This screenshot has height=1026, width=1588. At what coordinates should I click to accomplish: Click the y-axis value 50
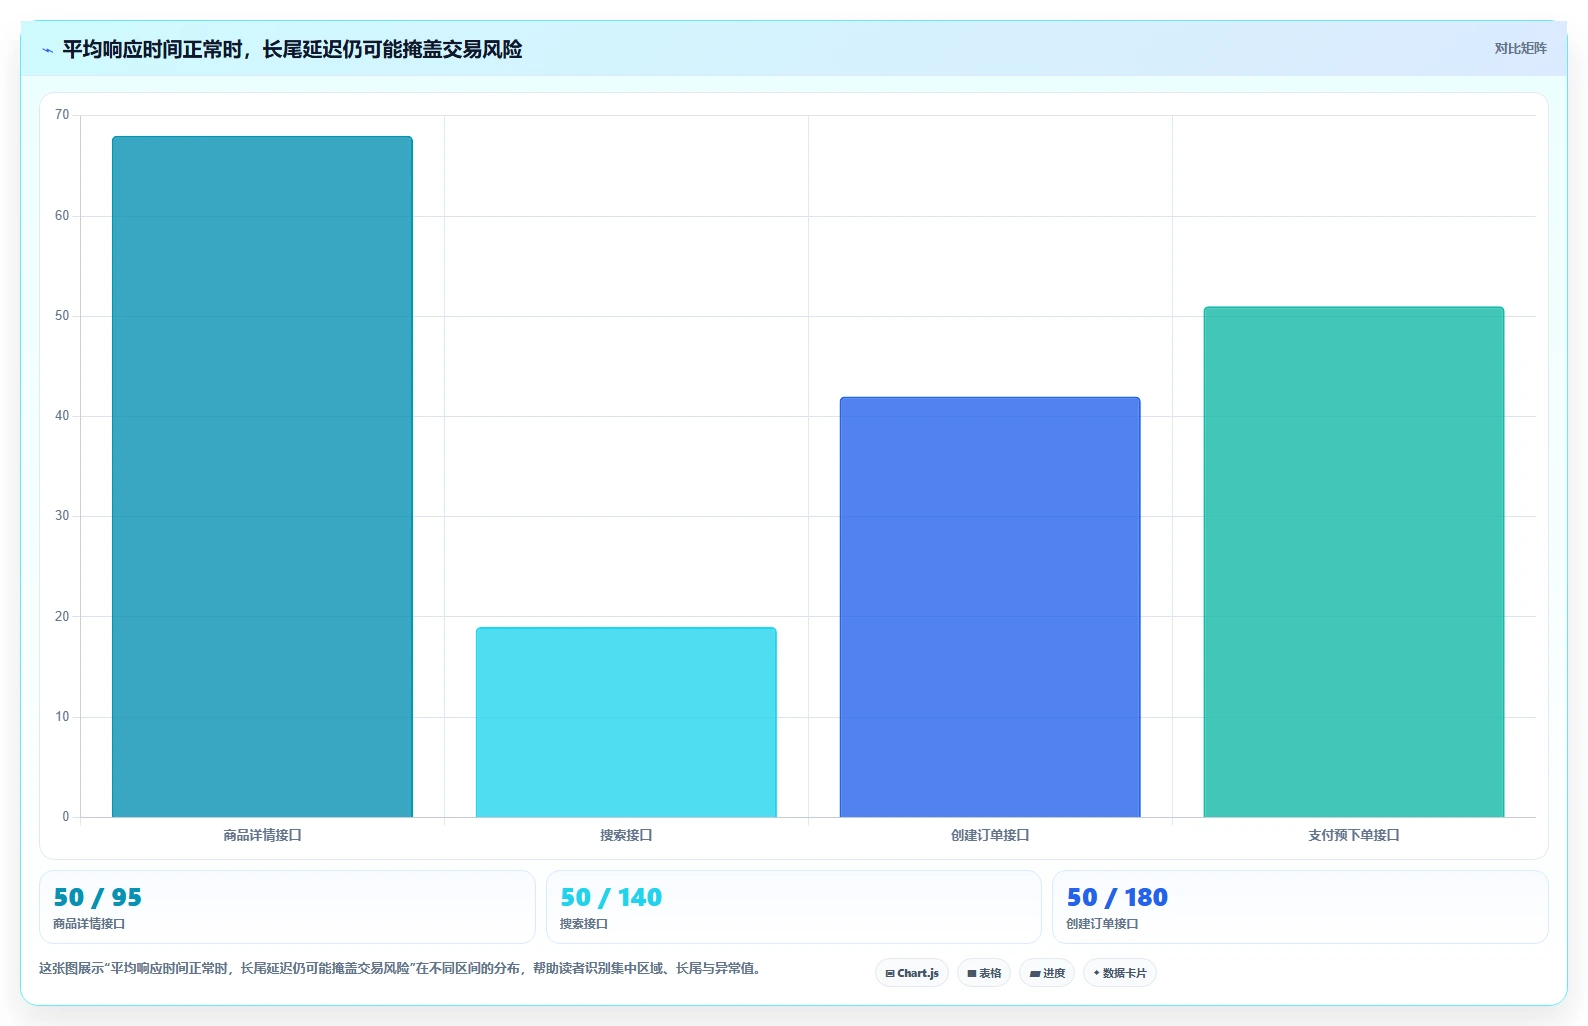62,316
